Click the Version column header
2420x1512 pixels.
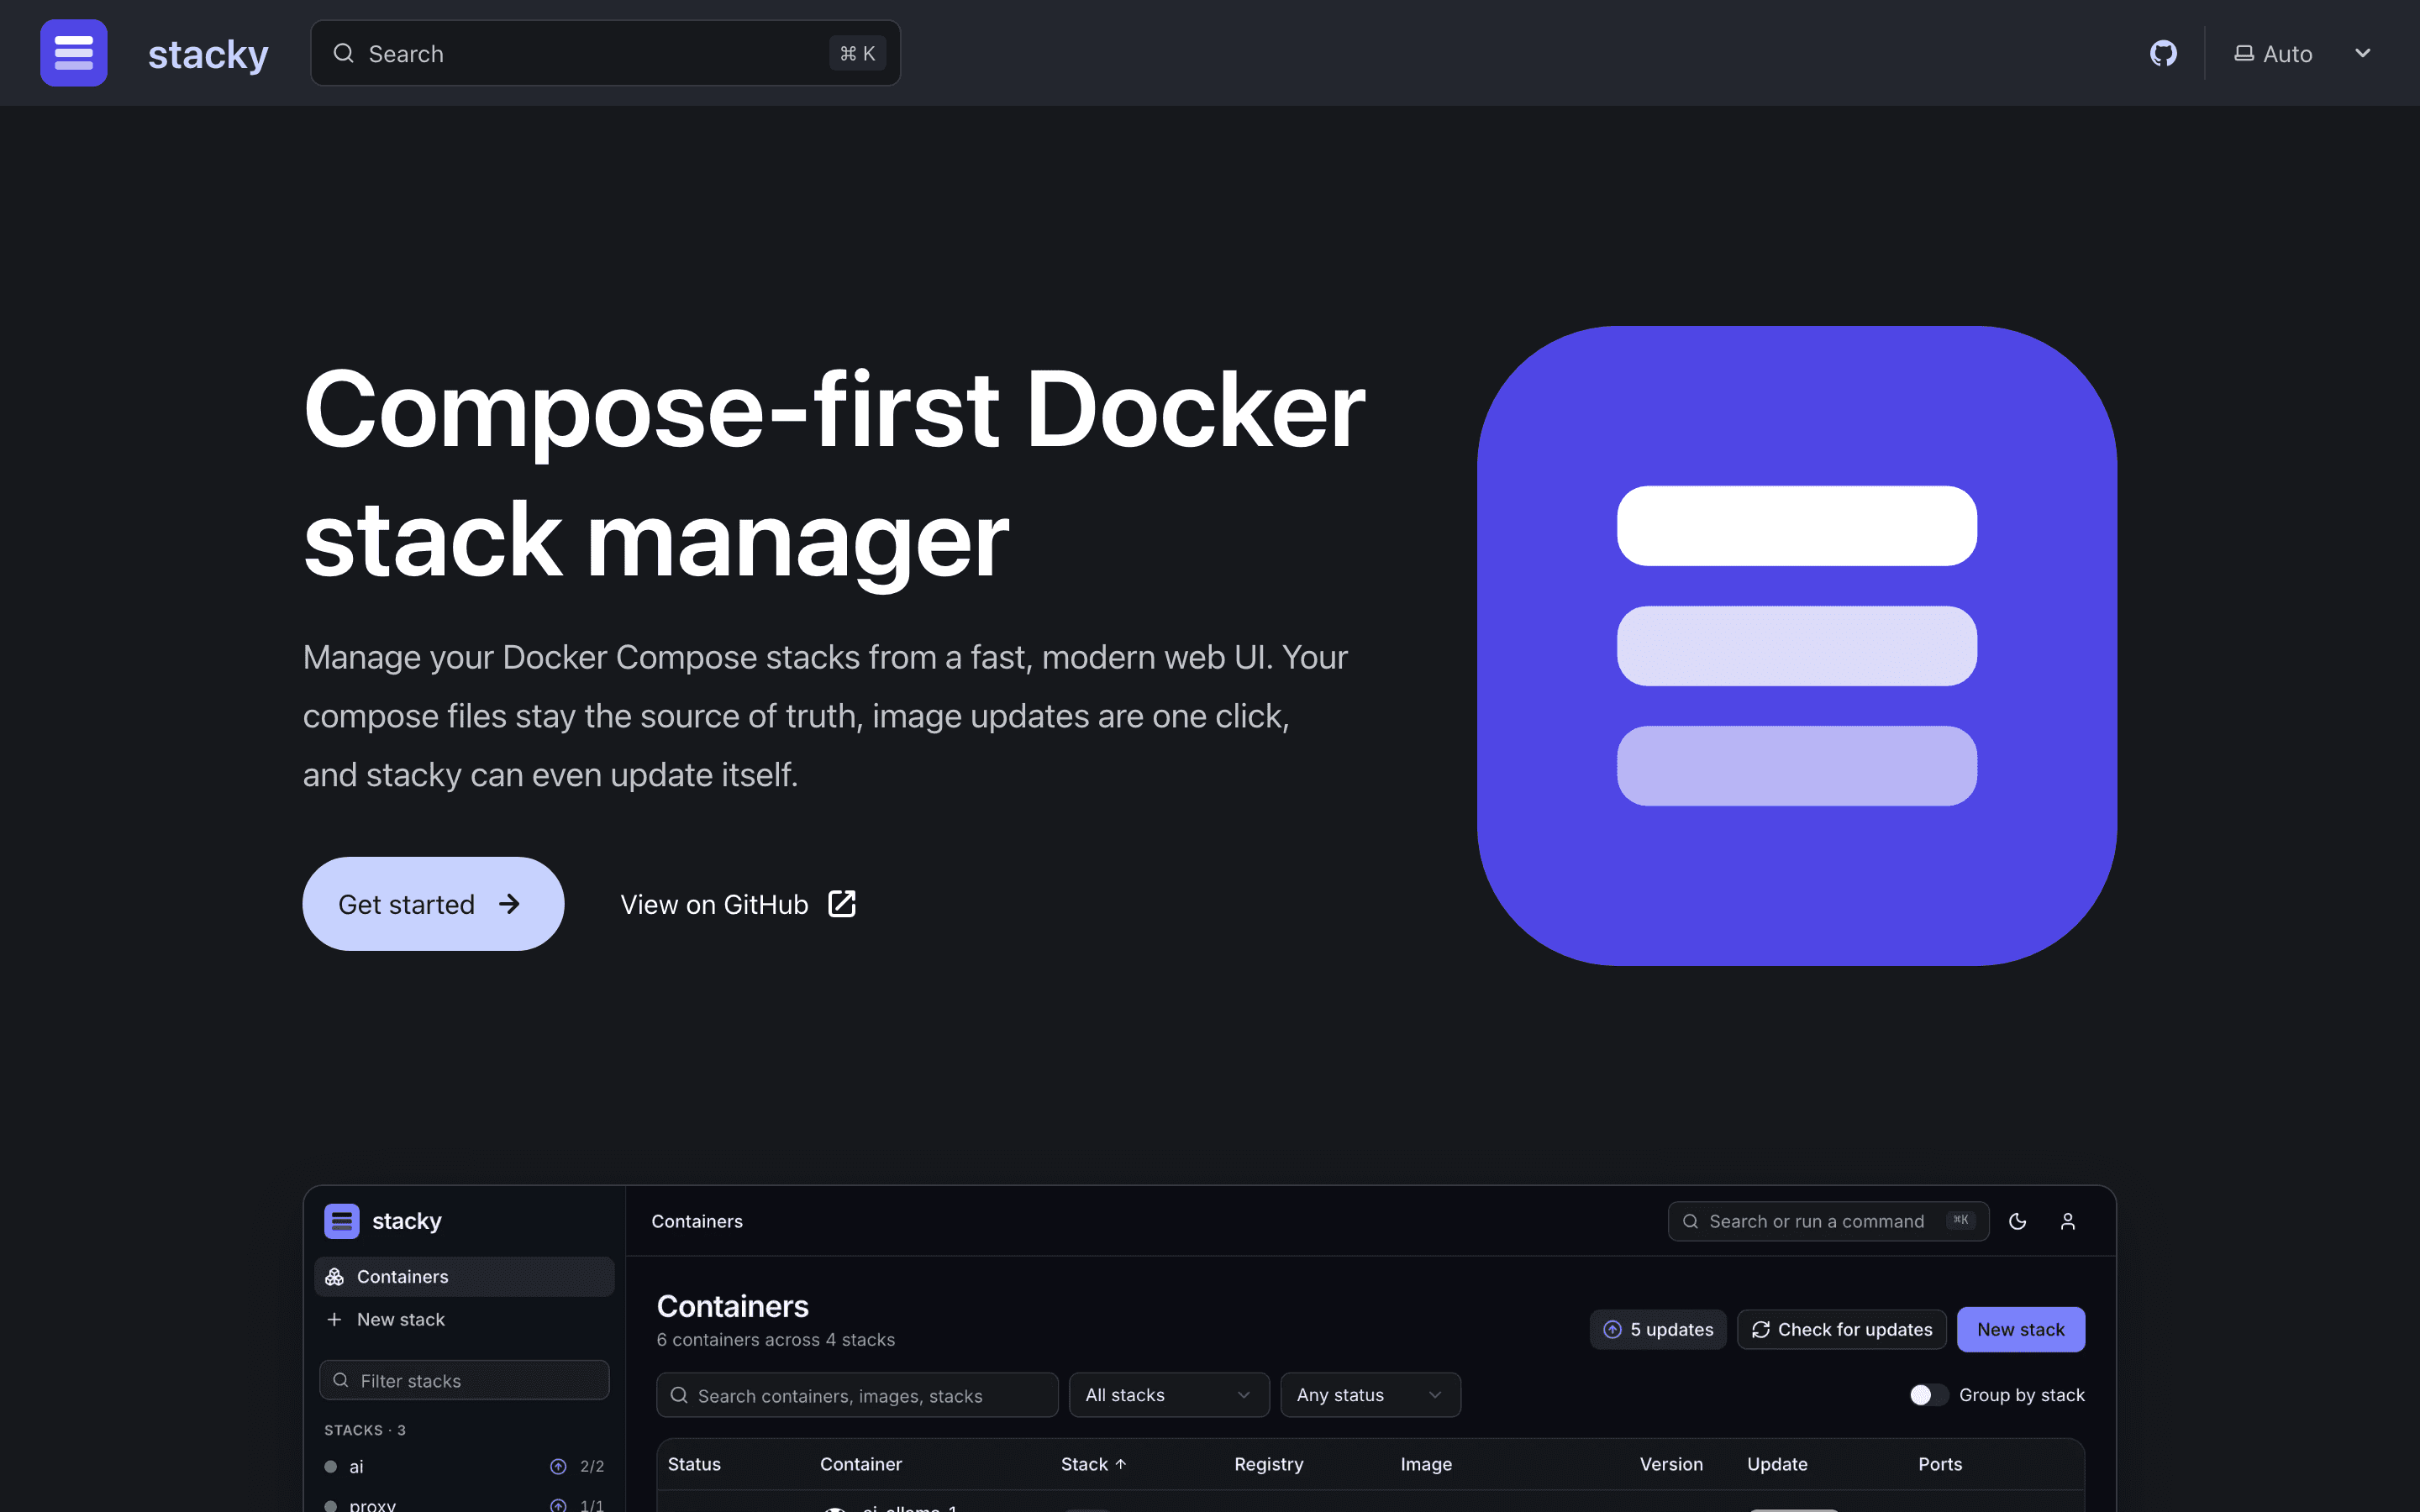coord(1671,1464)
